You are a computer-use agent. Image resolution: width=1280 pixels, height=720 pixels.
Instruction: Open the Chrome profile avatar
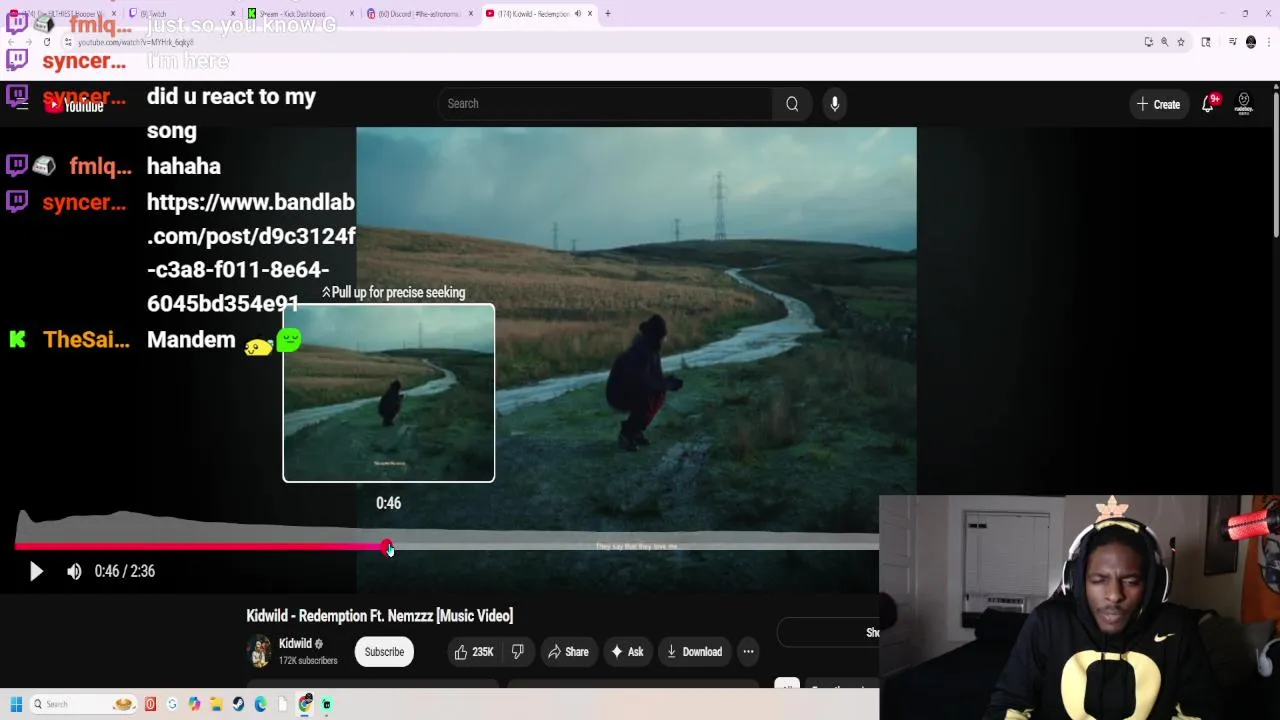tap(1251, 42)
